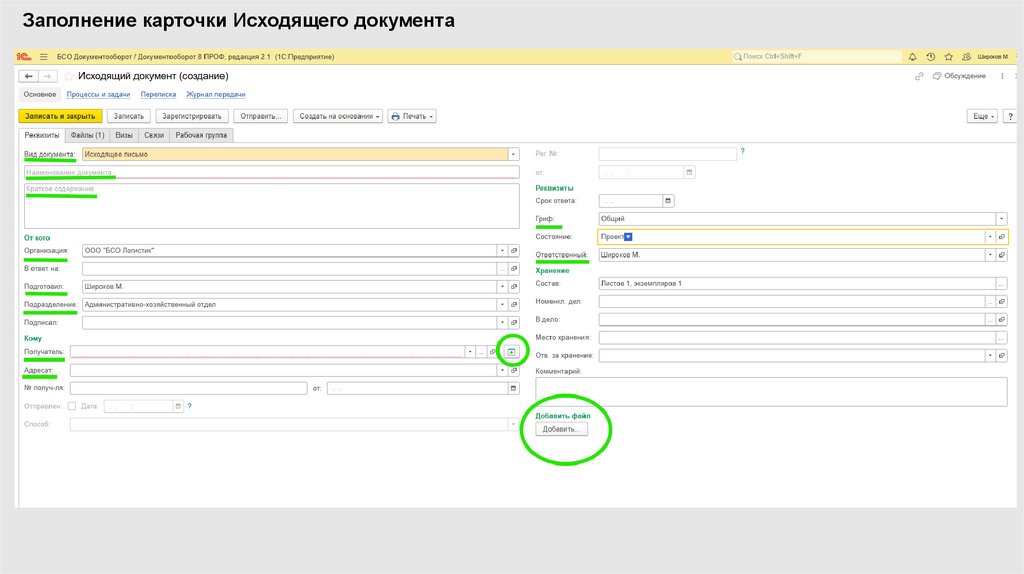Image resolution: width=1024 pixels, height=574 pixels.
Task: Click the favorites star in top bar
Action: tap(947, 57)
